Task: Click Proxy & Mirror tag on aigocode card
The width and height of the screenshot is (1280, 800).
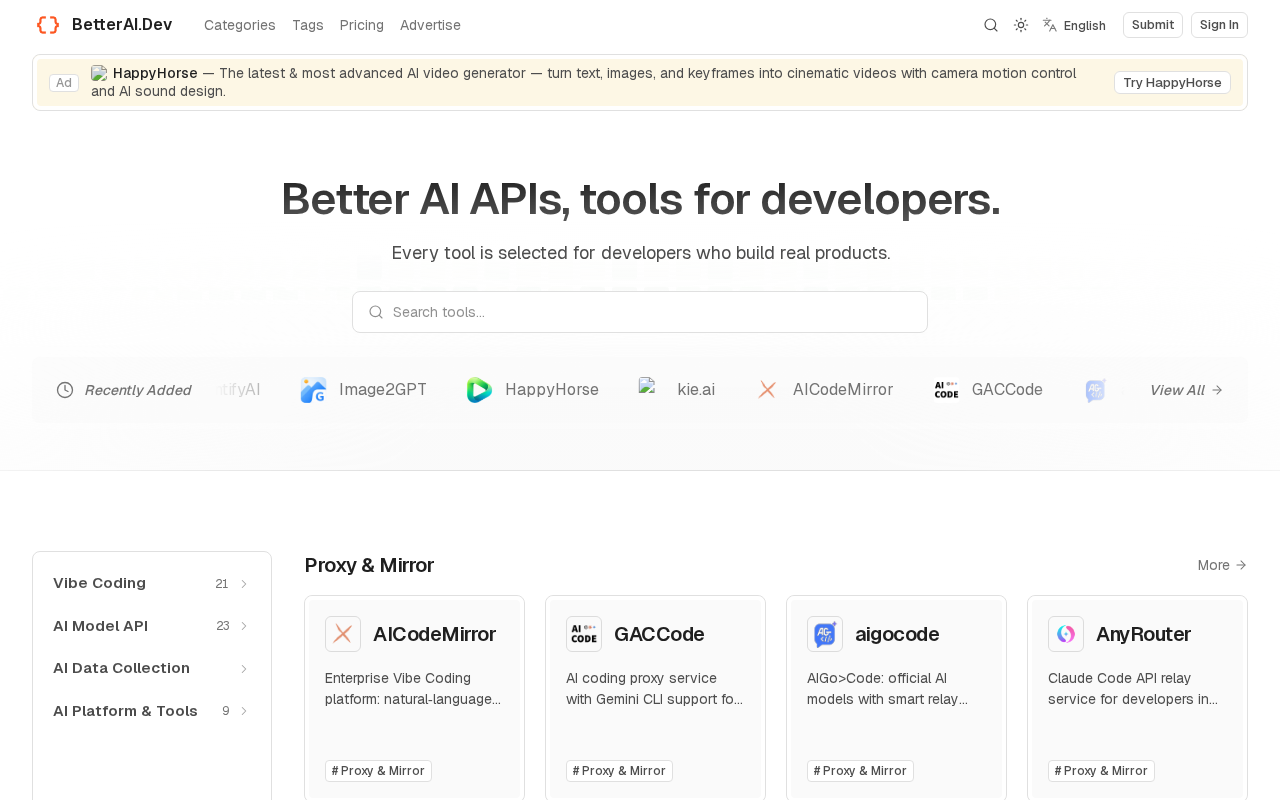Action: (x=860, y=771)
